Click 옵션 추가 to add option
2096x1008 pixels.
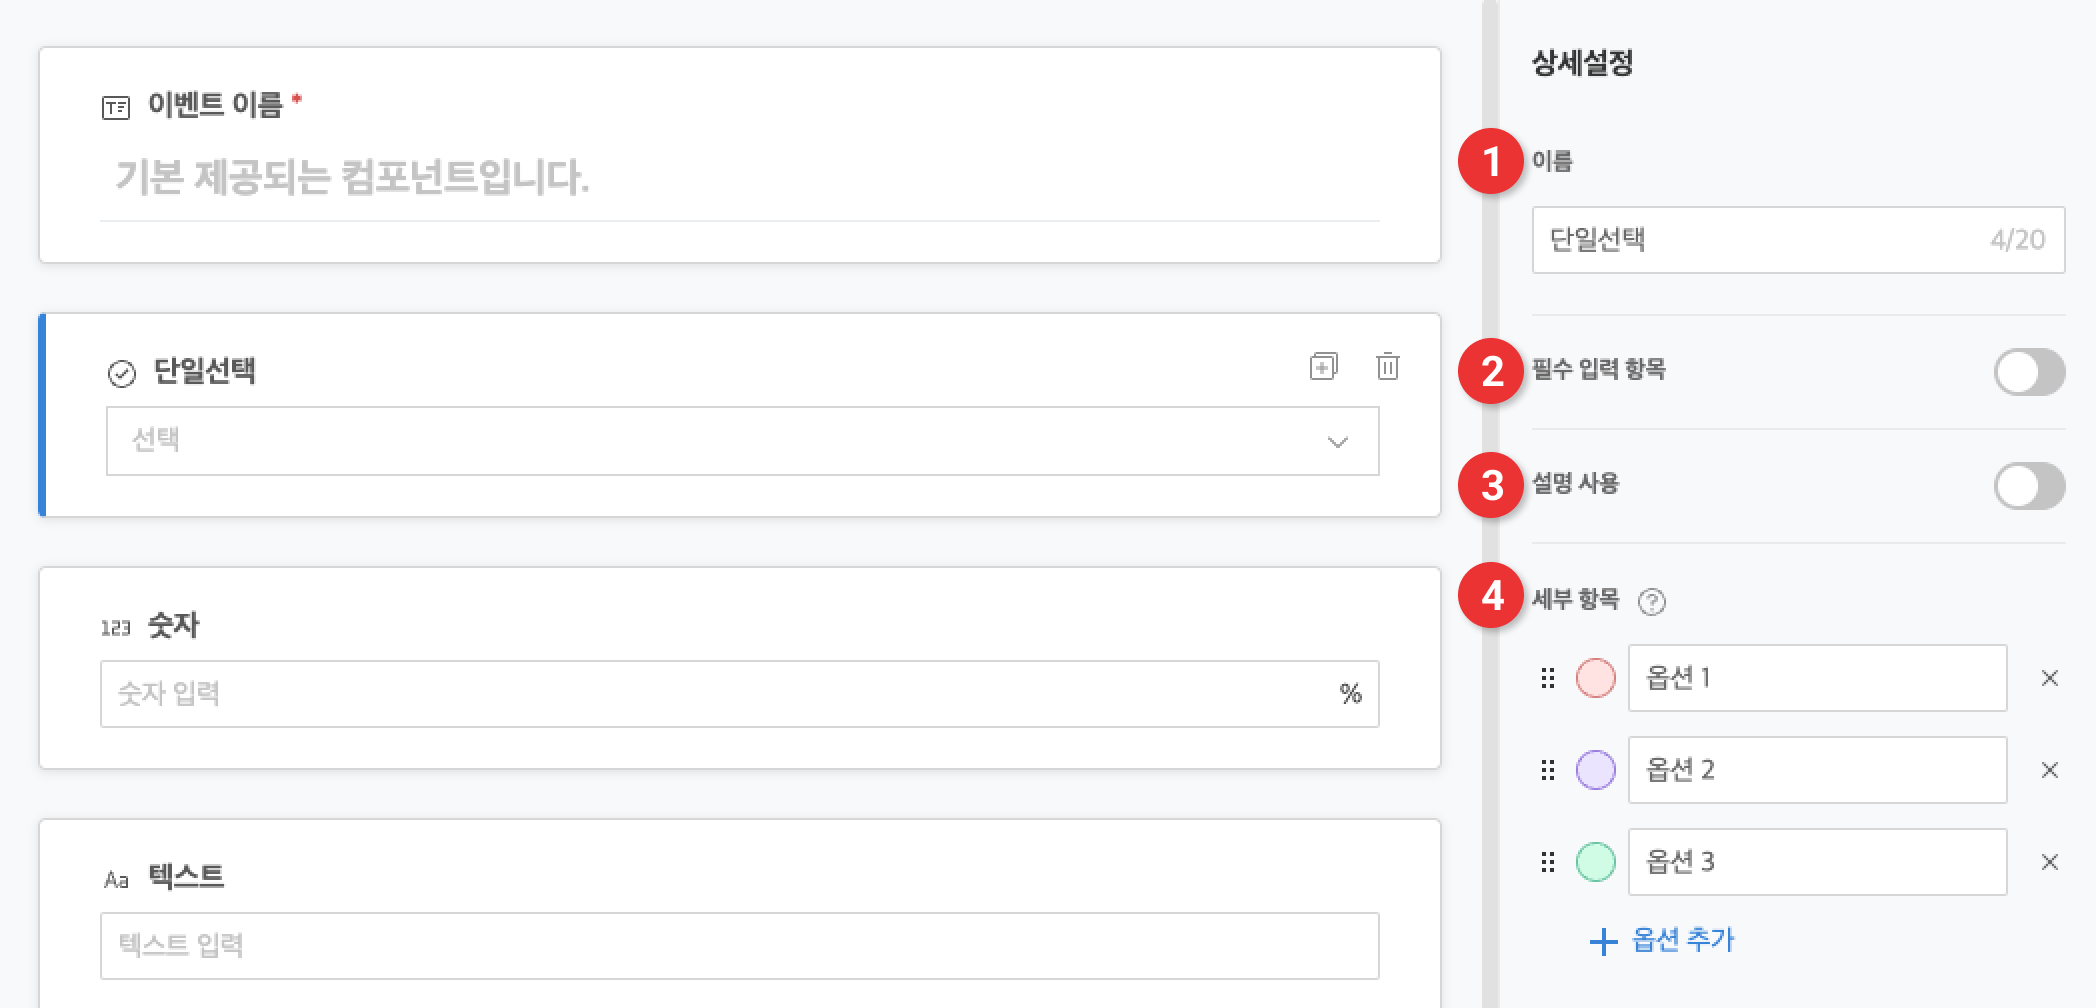click(x=1662, y=940)
